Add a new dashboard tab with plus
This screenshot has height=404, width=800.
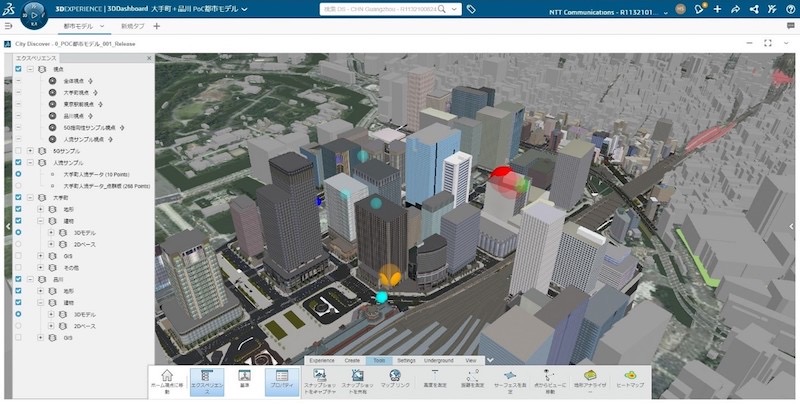[x=157, y=26]
